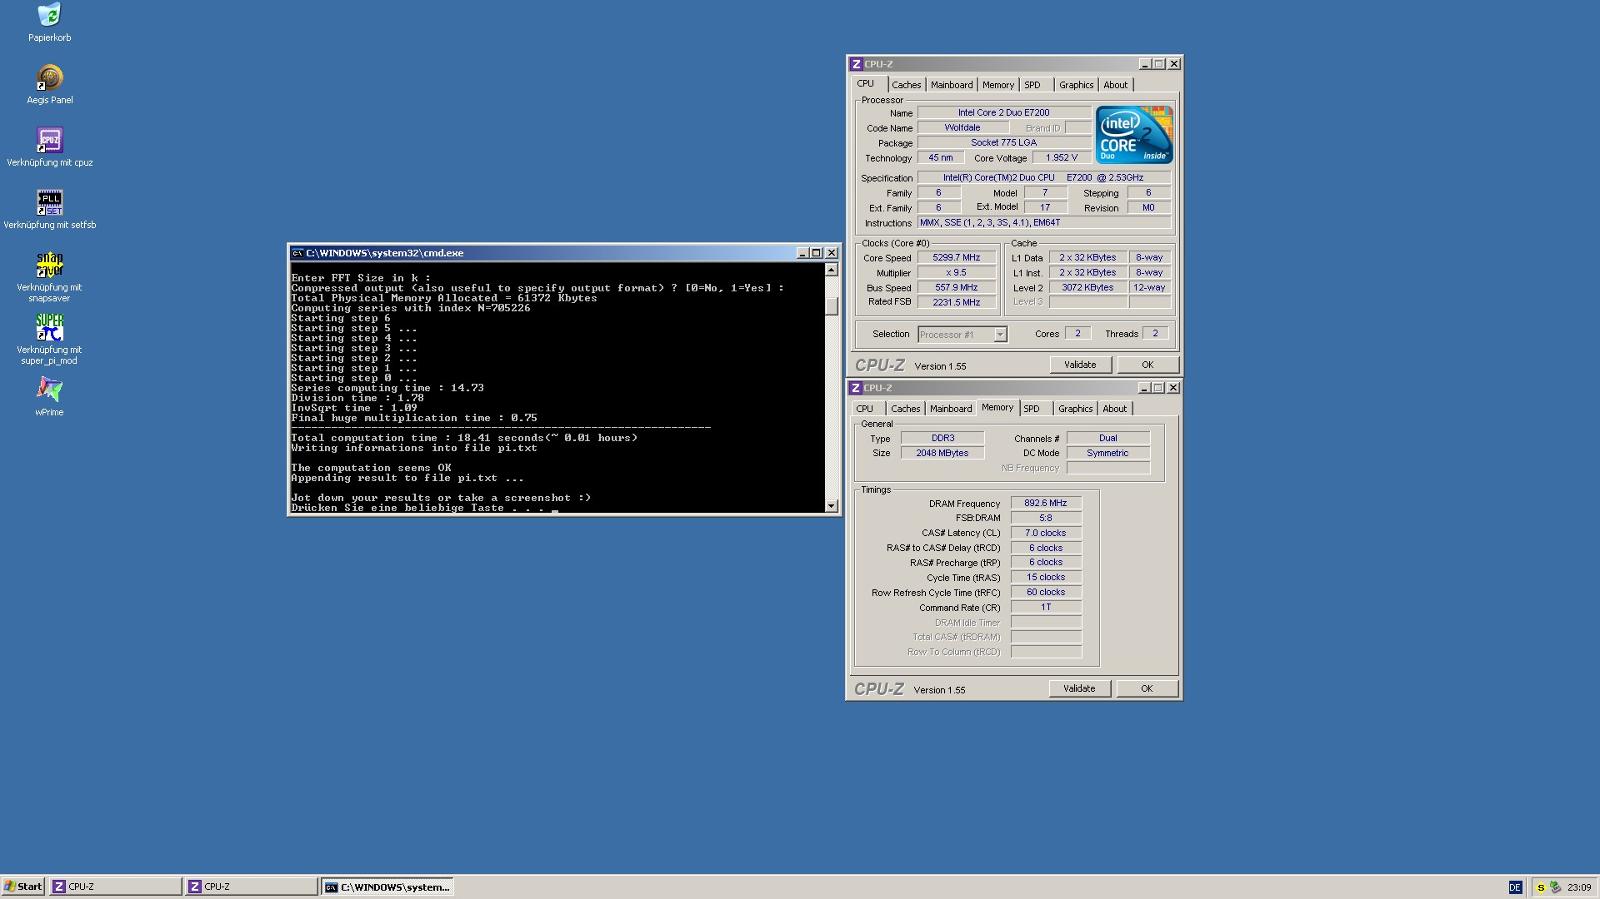Click the Code Name Wolfdale field
Viewport: 1600px width, 899px height.
[x=962, y=128]
